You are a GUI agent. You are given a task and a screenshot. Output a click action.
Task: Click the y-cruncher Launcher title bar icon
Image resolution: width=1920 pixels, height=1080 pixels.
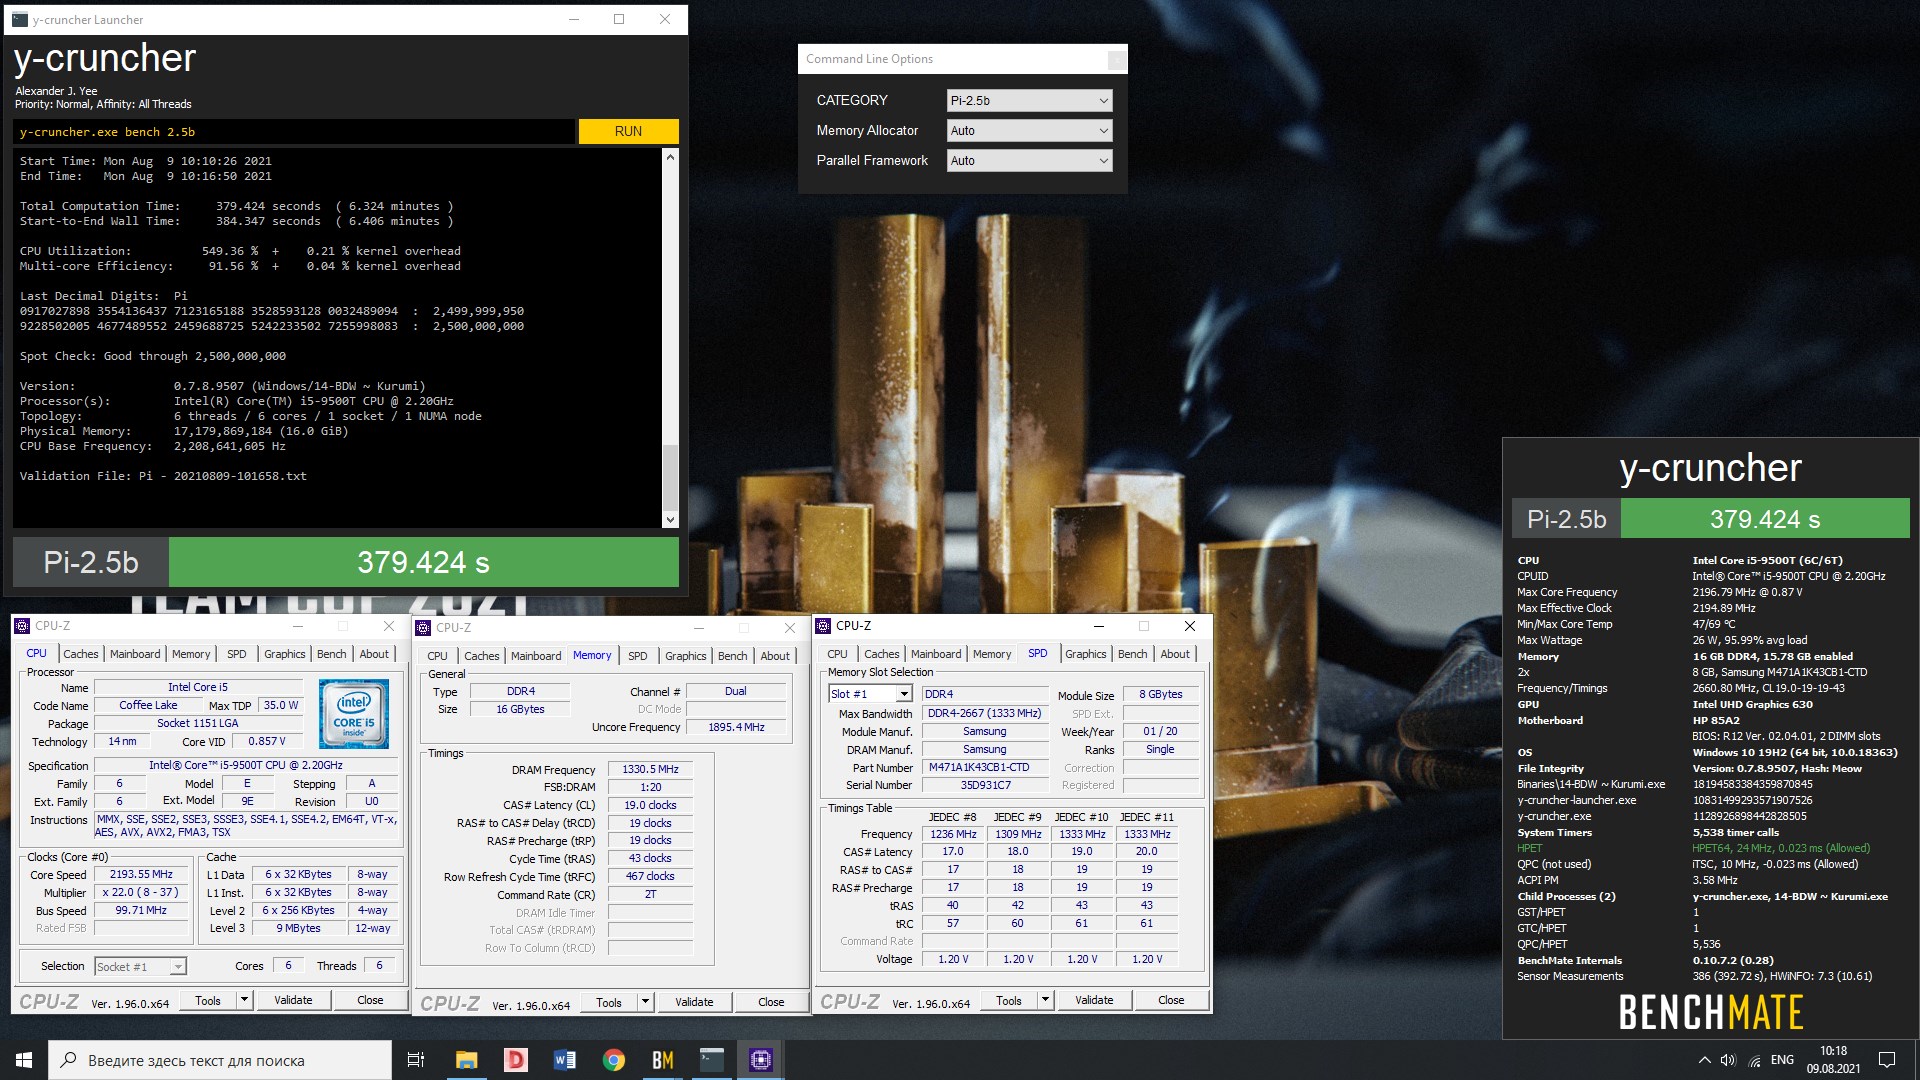(20, 19)
